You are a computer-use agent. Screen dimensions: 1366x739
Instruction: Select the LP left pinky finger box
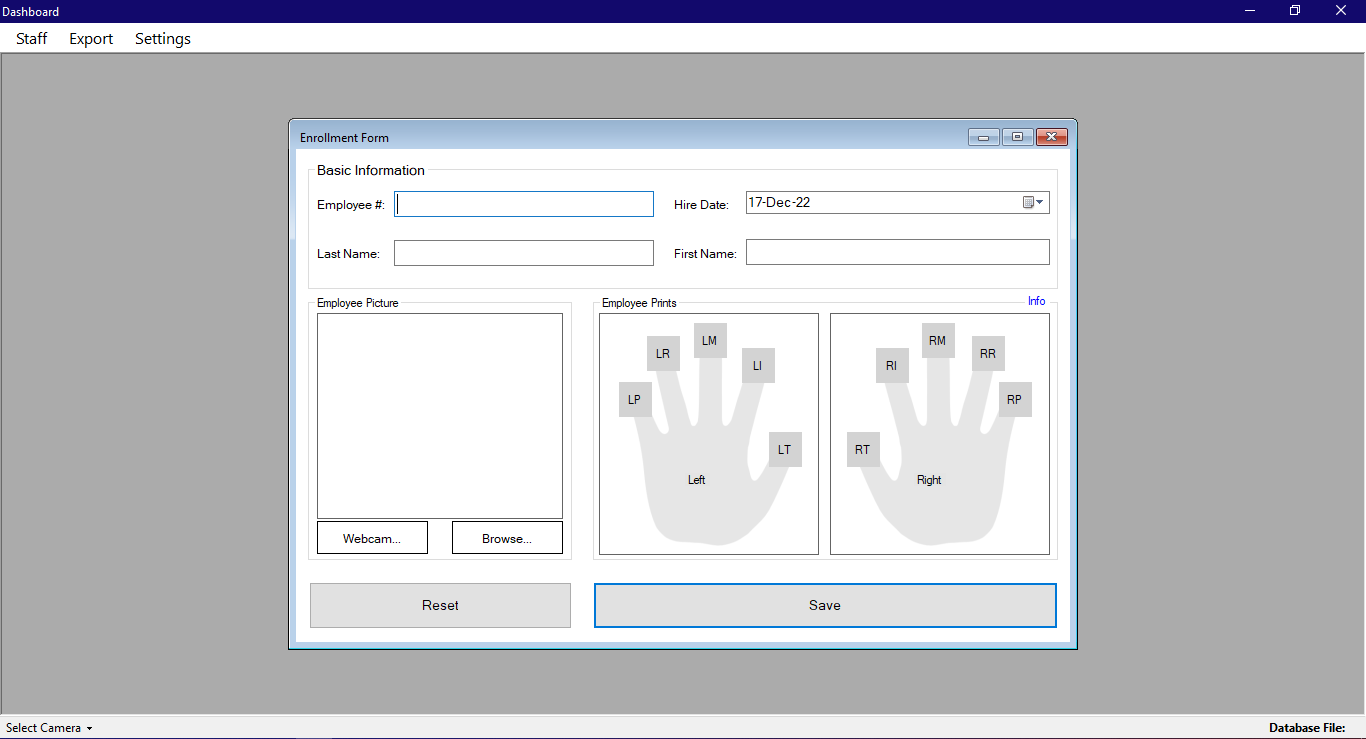tap(635, 399)
